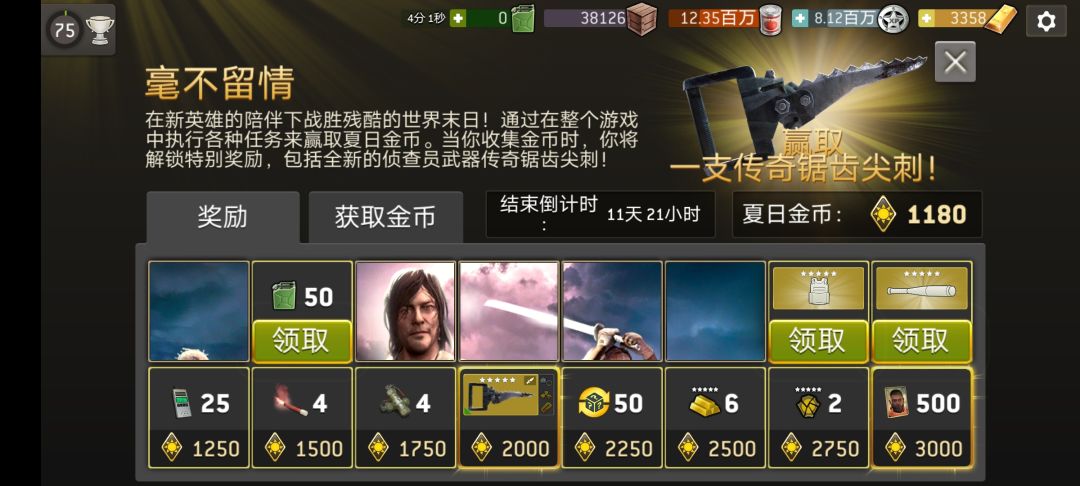
Task: Tap the gold bars currency icon
Action: [1001, 19]
